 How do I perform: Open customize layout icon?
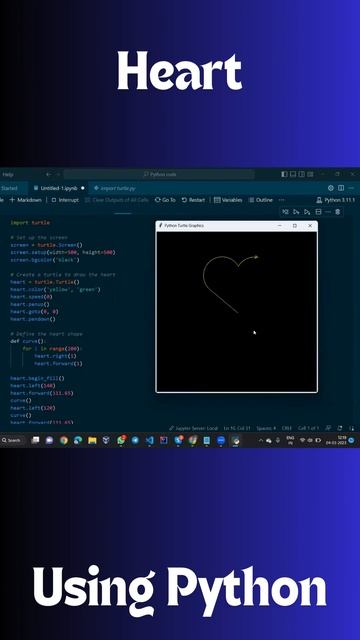coord(311,174)
